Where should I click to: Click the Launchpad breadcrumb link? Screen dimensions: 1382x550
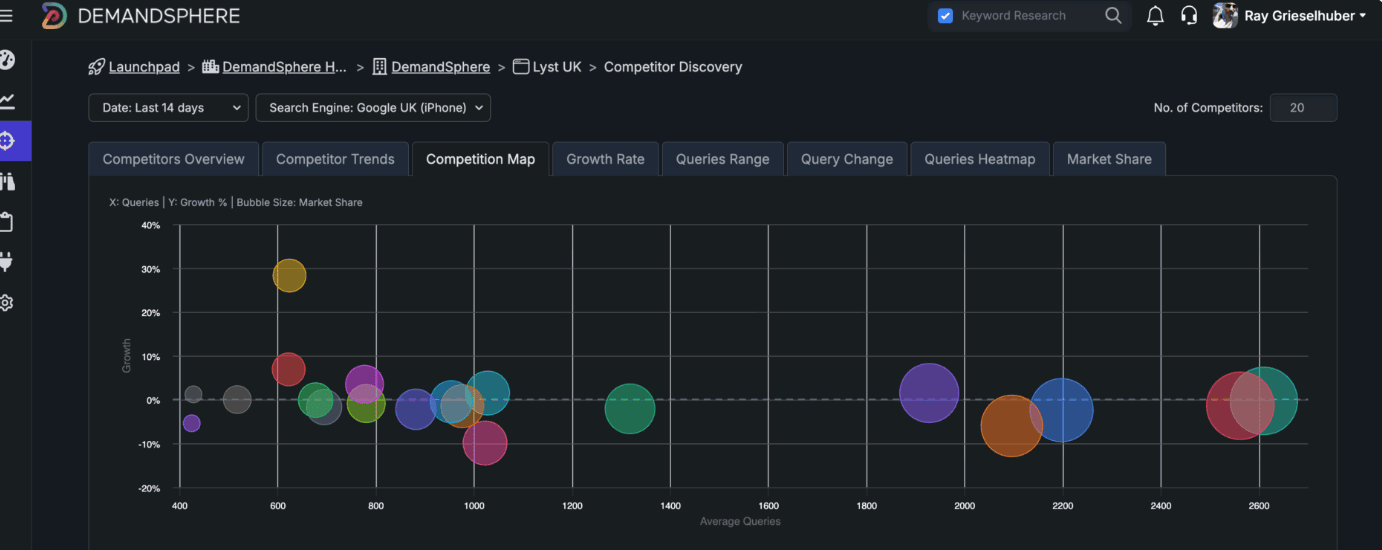click(x=144, y=67)
